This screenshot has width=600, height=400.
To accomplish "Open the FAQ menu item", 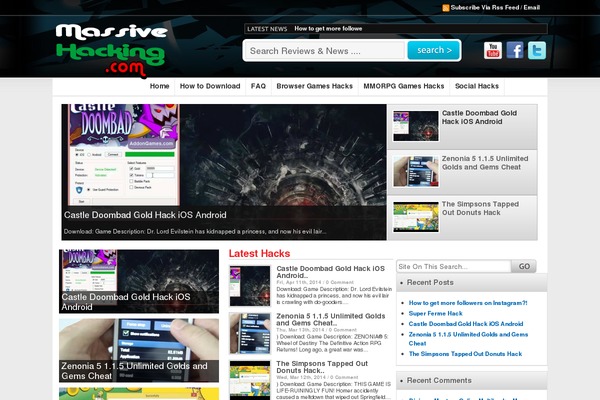I will click(x=258, y=86).
